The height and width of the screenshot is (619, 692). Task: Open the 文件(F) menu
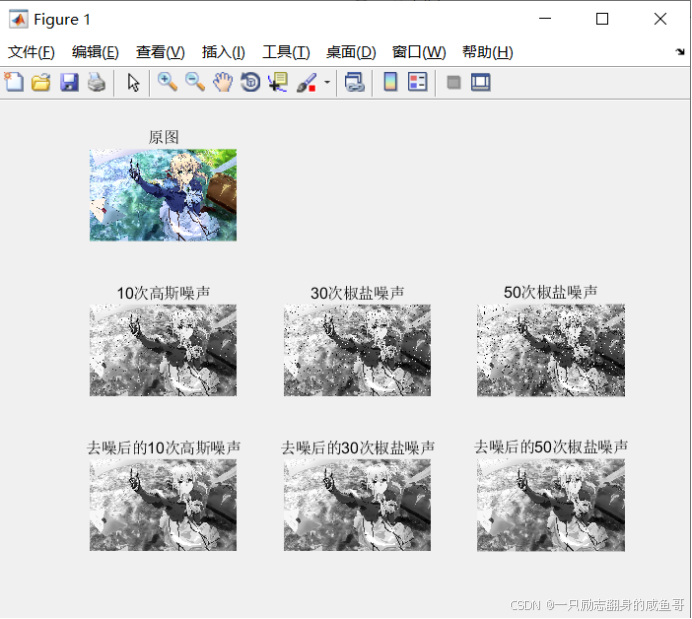[x=31, y=52]
